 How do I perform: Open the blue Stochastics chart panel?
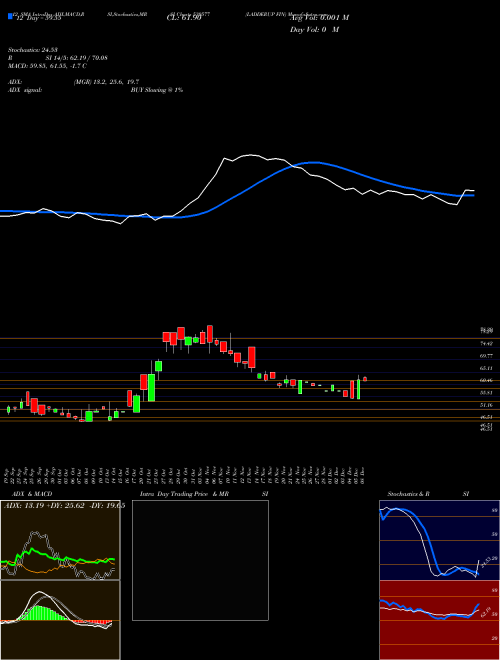[x=439, y=540]
